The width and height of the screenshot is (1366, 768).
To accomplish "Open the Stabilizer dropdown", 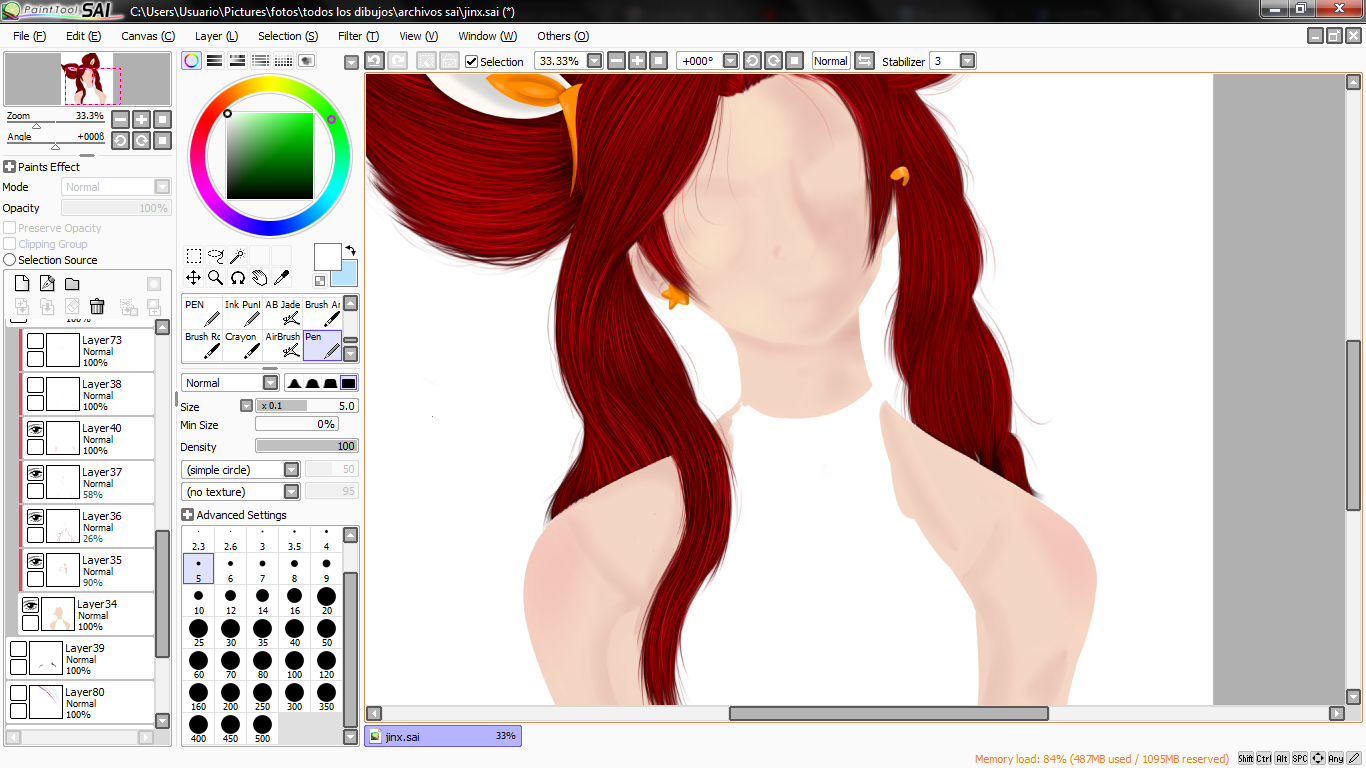I will pyautogui.click(x=967, y=61).
